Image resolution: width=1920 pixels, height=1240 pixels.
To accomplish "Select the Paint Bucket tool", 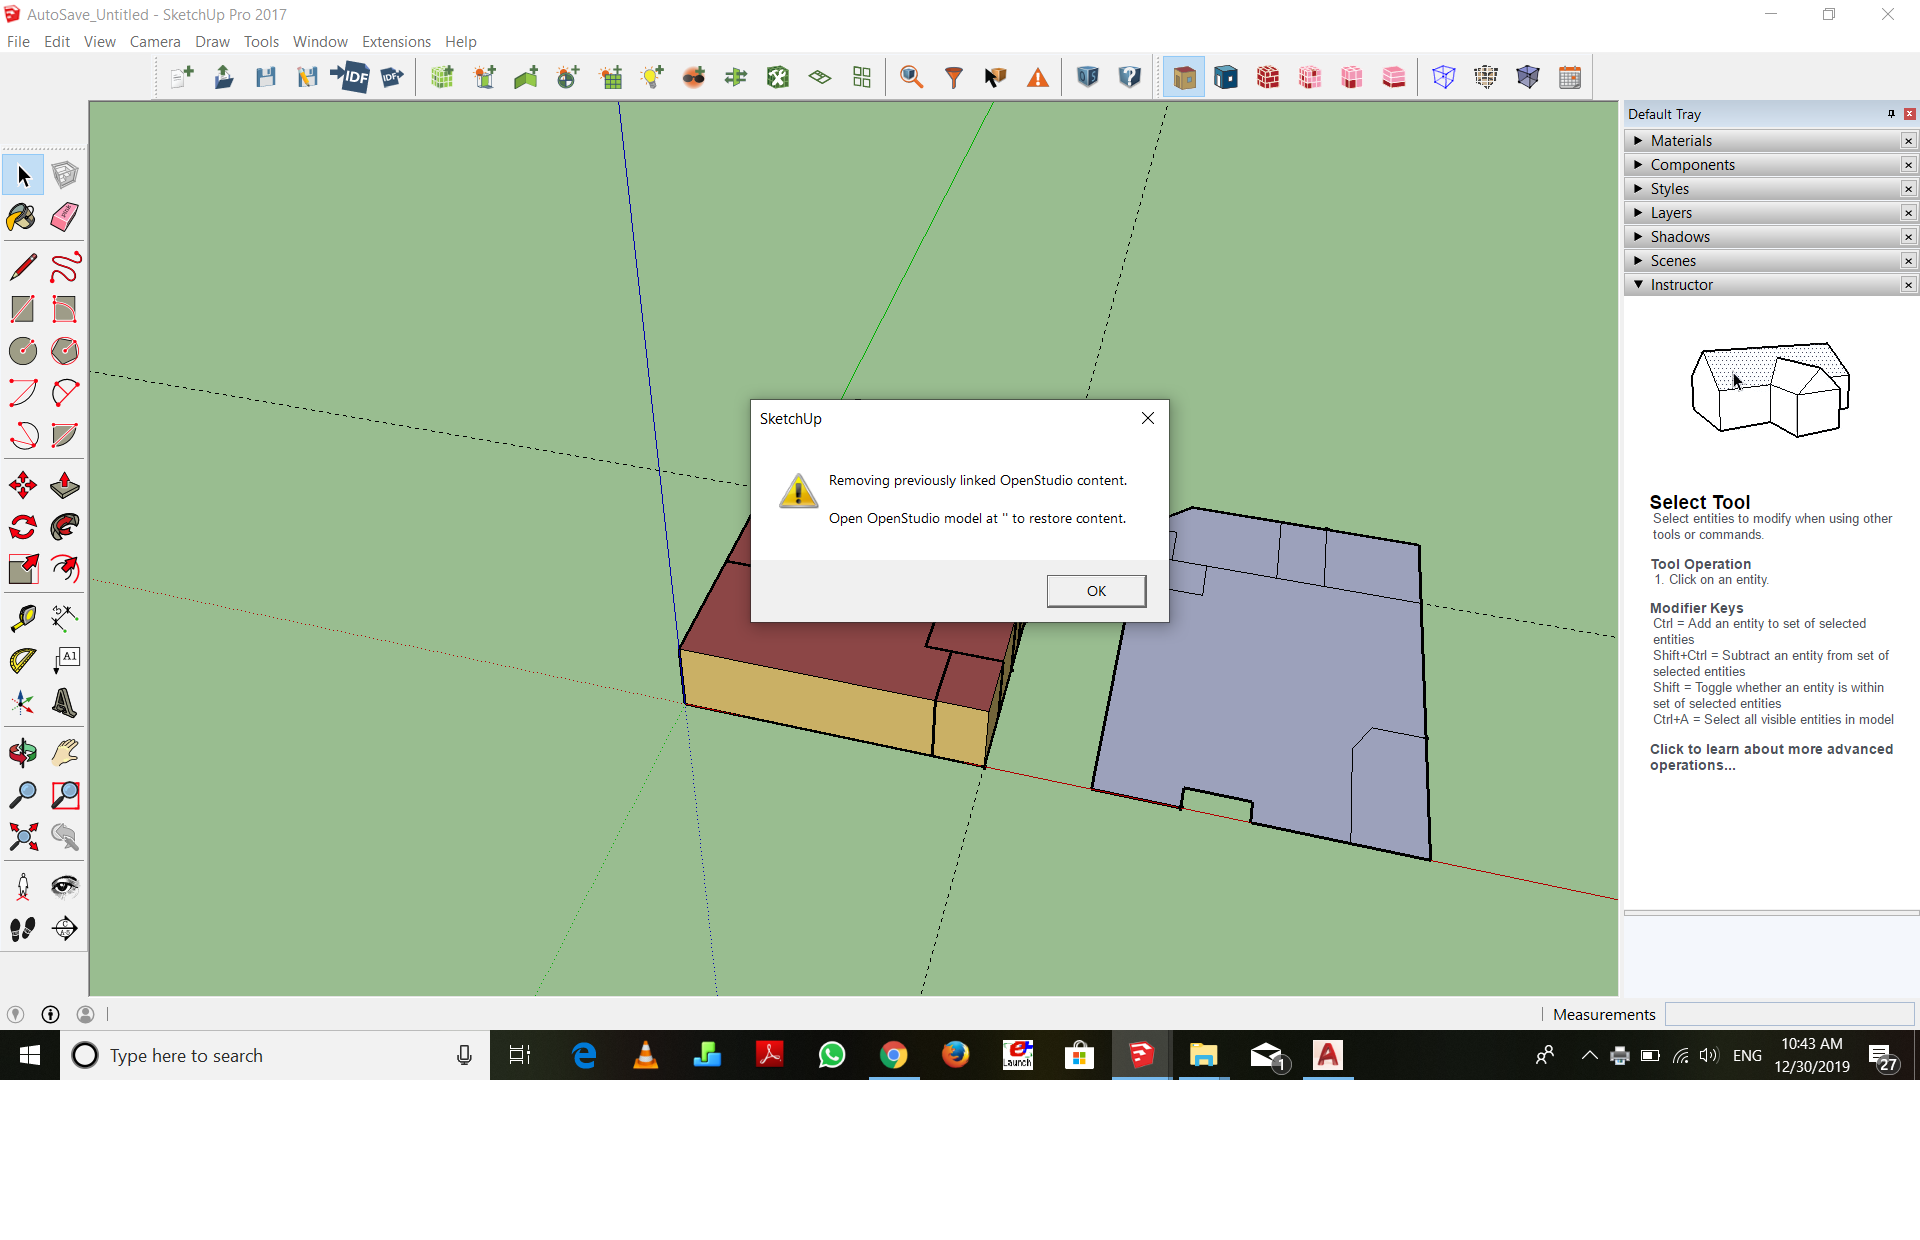I will pyautogui.click(x=22, y=217).
